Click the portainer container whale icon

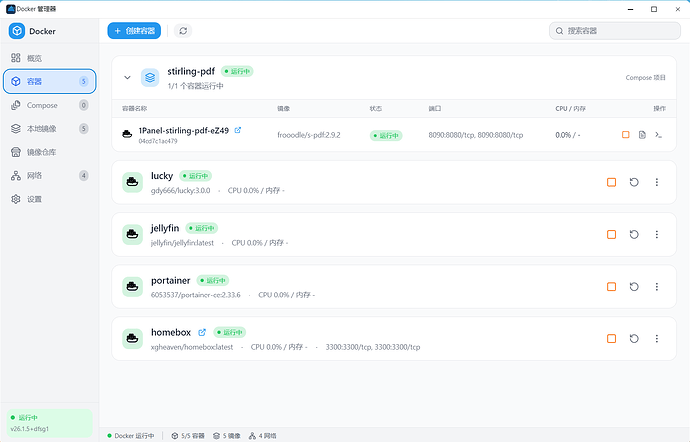(132, 287)
